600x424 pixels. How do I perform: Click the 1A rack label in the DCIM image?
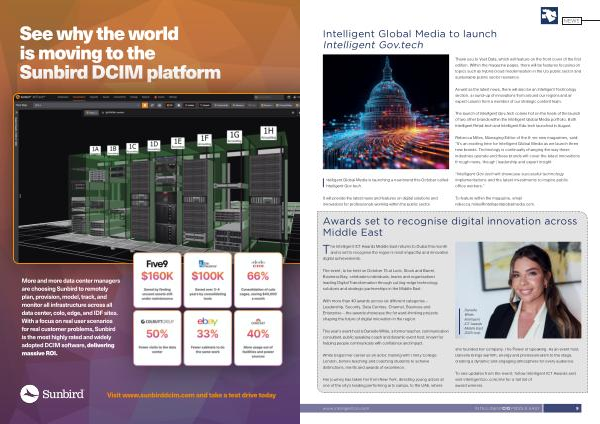(96, 149)
